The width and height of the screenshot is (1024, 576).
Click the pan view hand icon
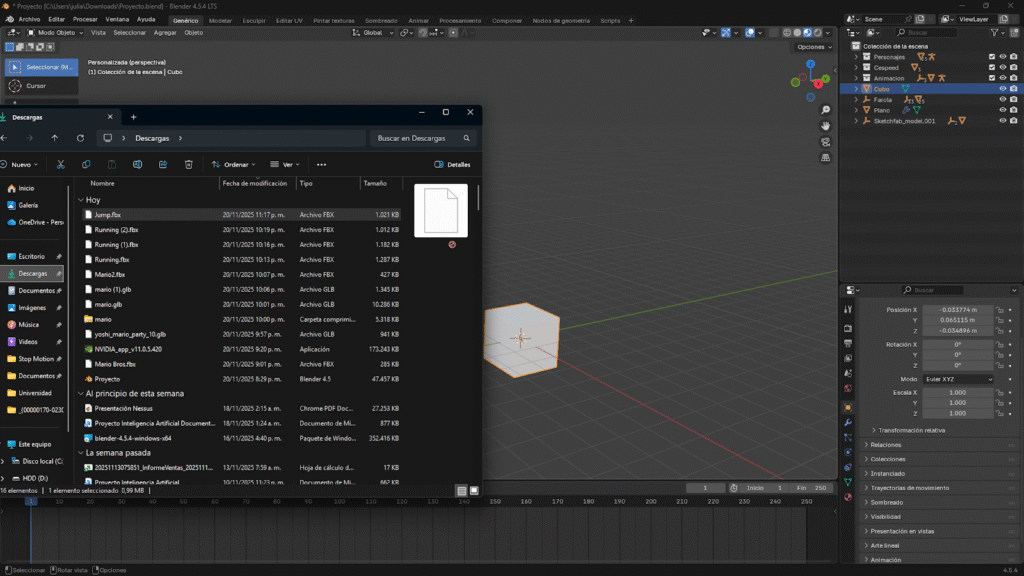click(x=825, y=127)
